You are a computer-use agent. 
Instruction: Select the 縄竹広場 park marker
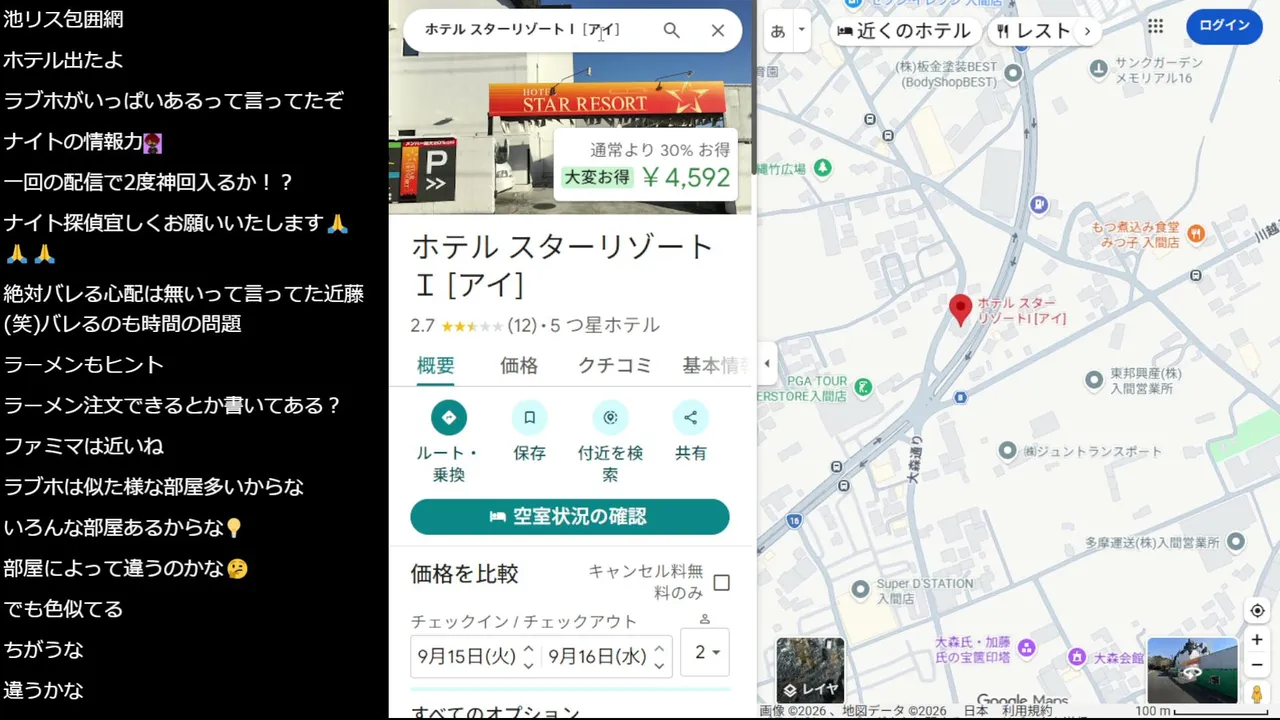coord(822,168)
